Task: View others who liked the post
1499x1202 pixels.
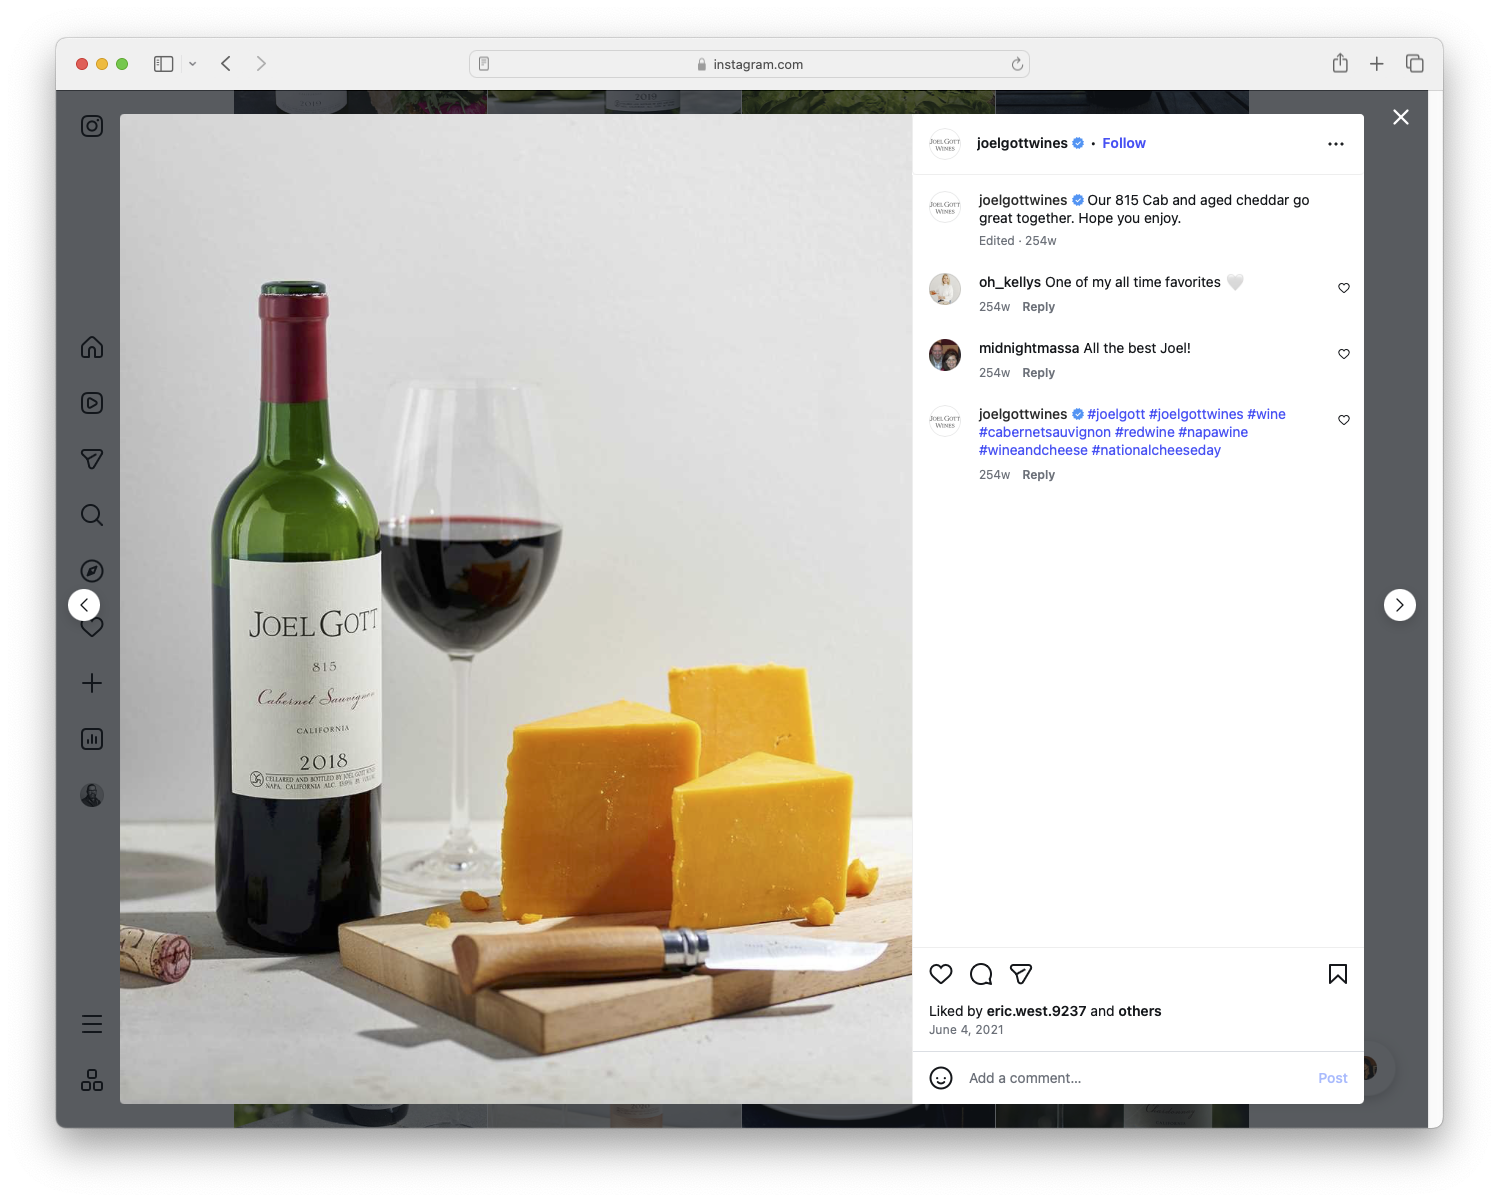Action: (x=1140, y=1011)
